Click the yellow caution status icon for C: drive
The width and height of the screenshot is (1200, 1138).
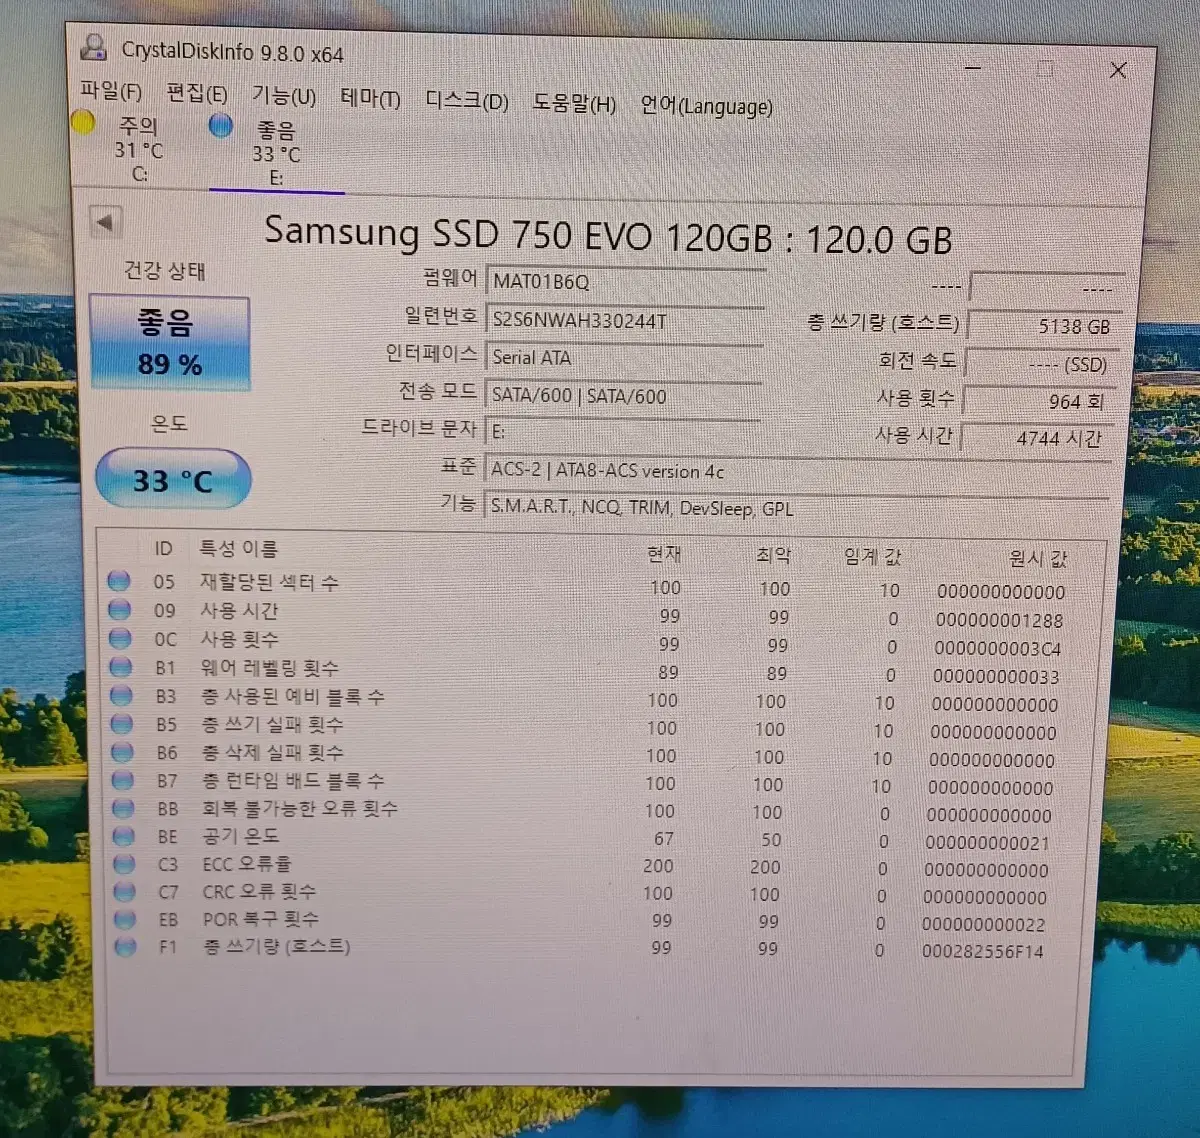coord(83,123)
